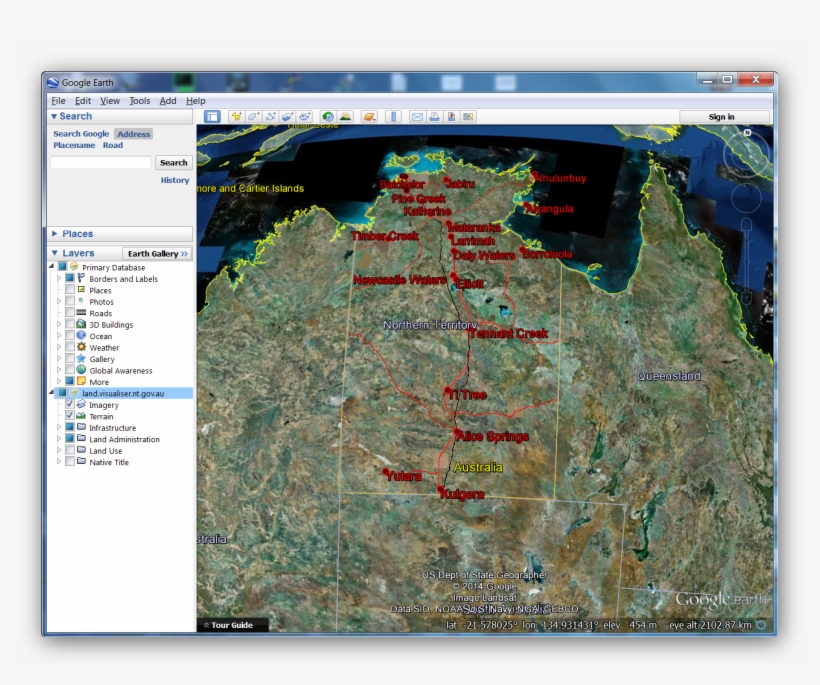The width and height of the screenshot is (820, 685).
Task: Click the ruler measurement icon
Action: click(x=394, y=117)
